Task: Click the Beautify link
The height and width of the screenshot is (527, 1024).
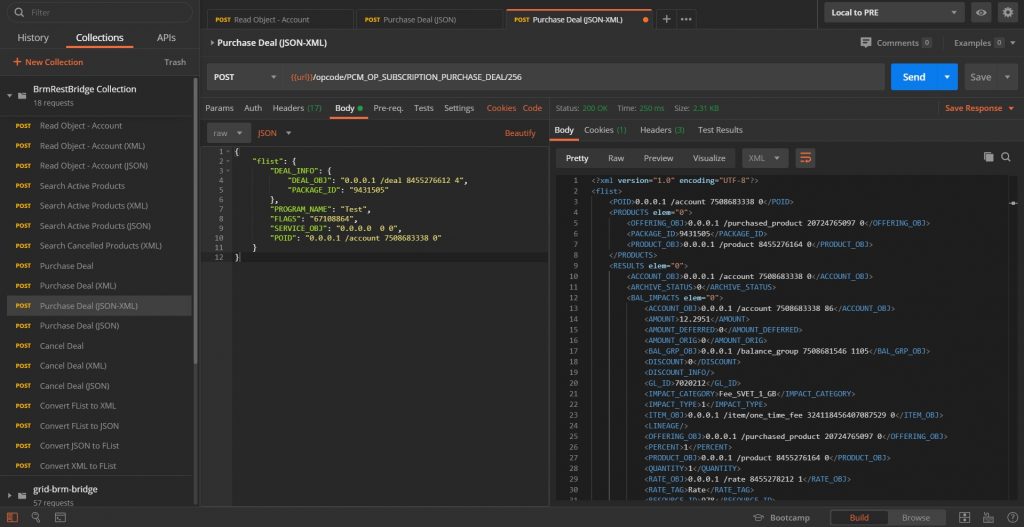Action: (x=520, y=133)
